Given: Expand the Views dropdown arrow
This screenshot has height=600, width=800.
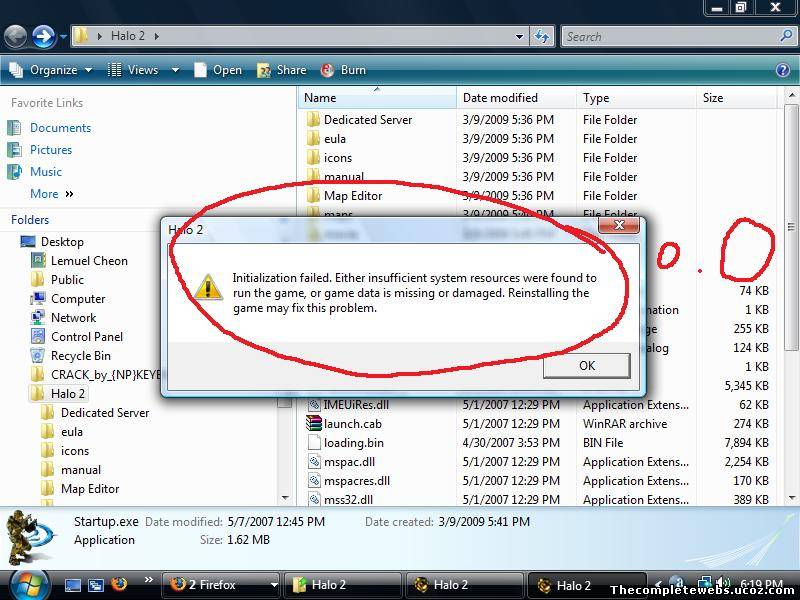Looking at the screenshot, I should coord(175,70).
